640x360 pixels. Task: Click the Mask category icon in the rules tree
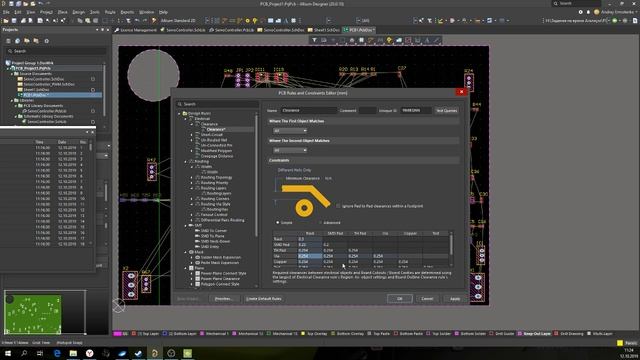click(191, 252)
